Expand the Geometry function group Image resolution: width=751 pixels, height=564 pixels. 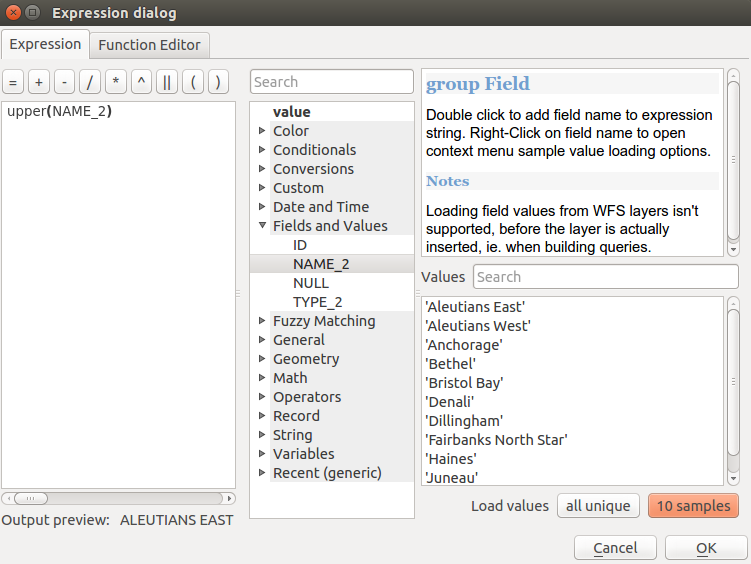point(262,359)
